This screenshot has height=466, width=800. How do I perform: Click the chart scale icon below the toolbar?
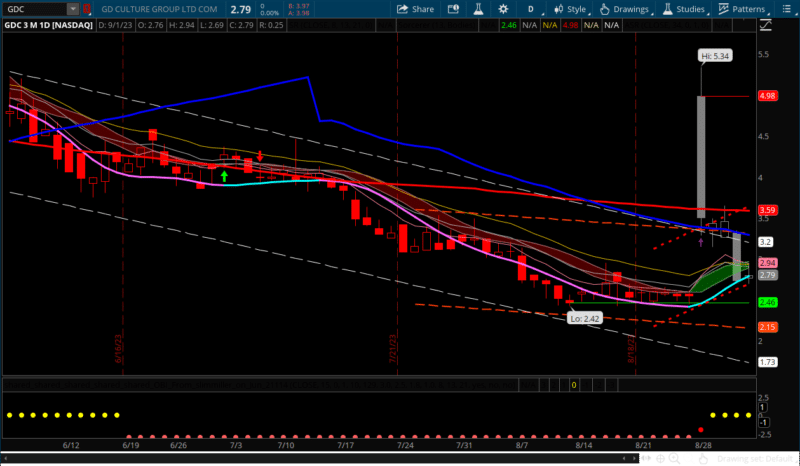[765, 24]
